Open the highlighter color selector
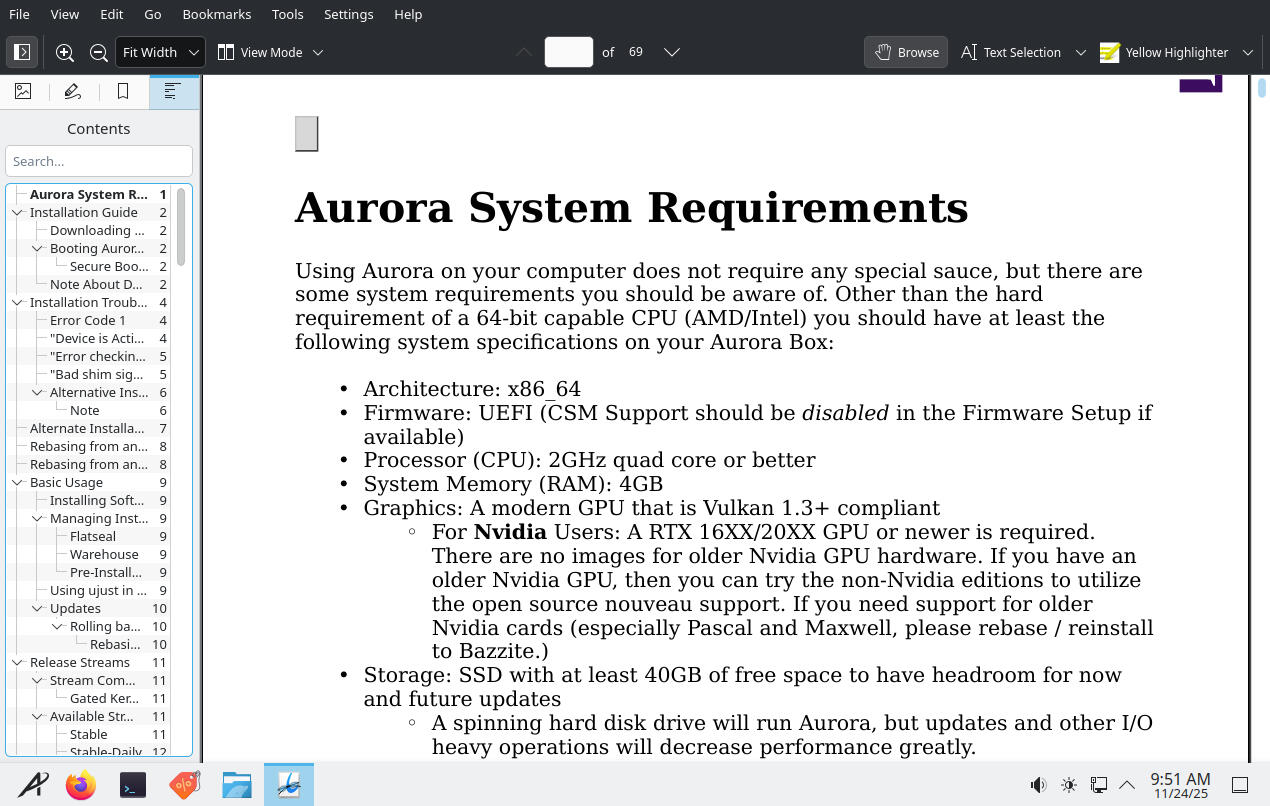Viewport: 1270px width, 806px height. (1247, 52)
